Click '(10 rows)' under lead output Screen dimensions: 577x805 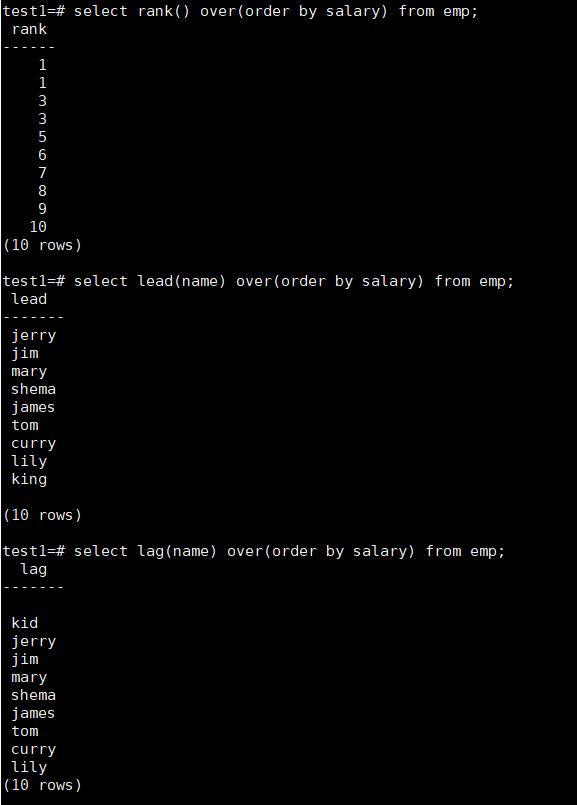coord(42,515)
